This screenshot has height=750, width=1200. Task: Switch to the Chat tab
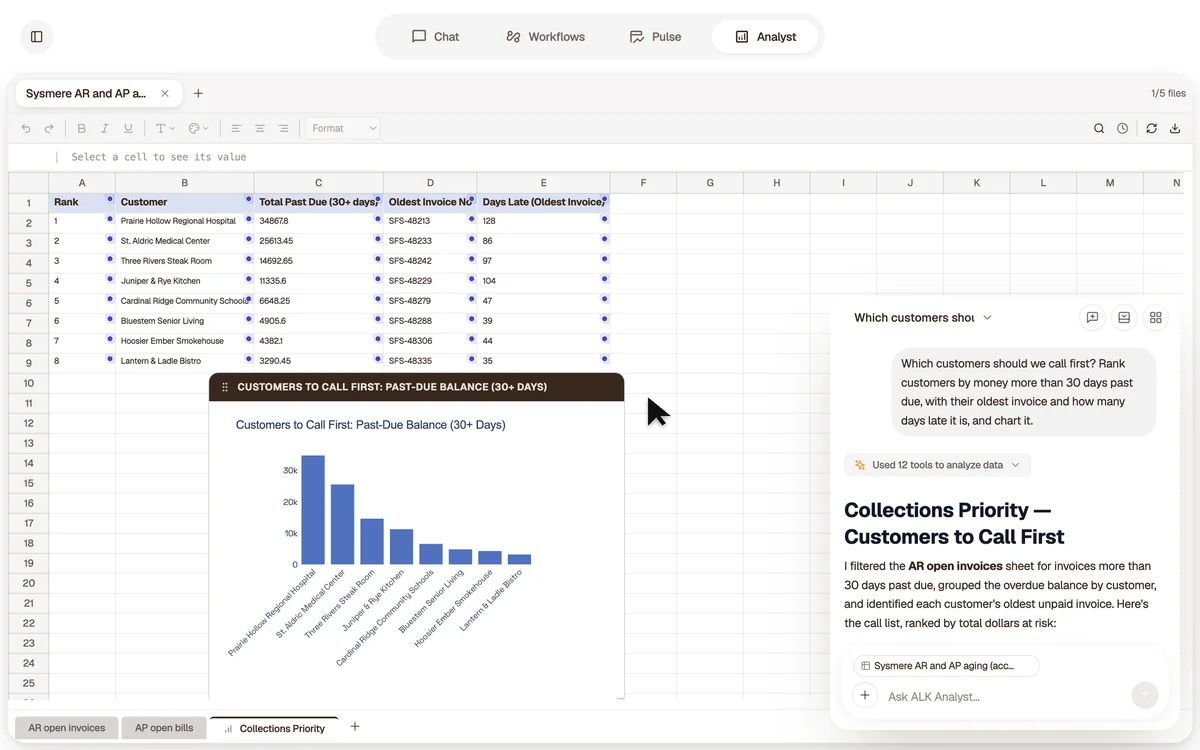click(435, 37)
